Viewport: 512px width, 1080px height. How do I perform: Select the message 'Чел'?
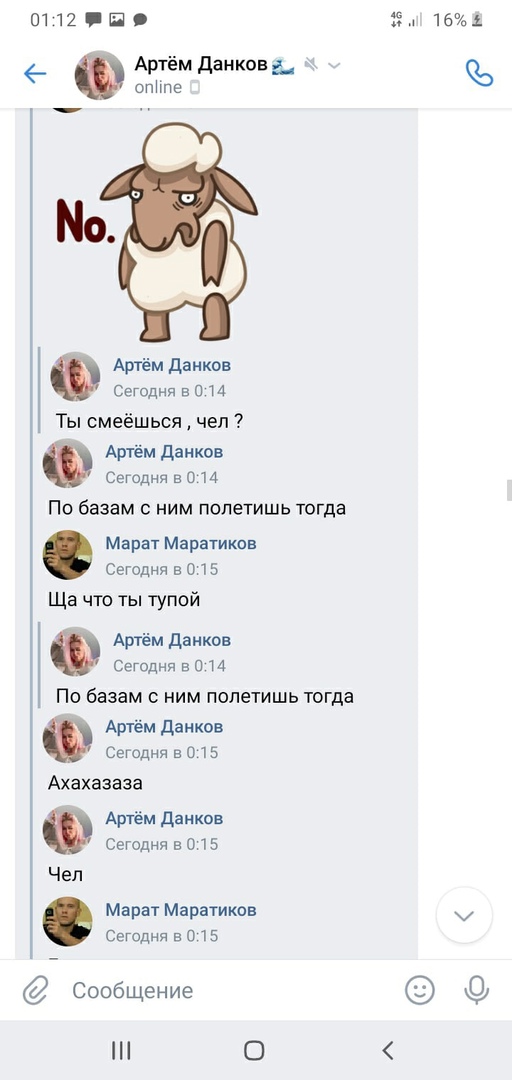coord(65,875)
